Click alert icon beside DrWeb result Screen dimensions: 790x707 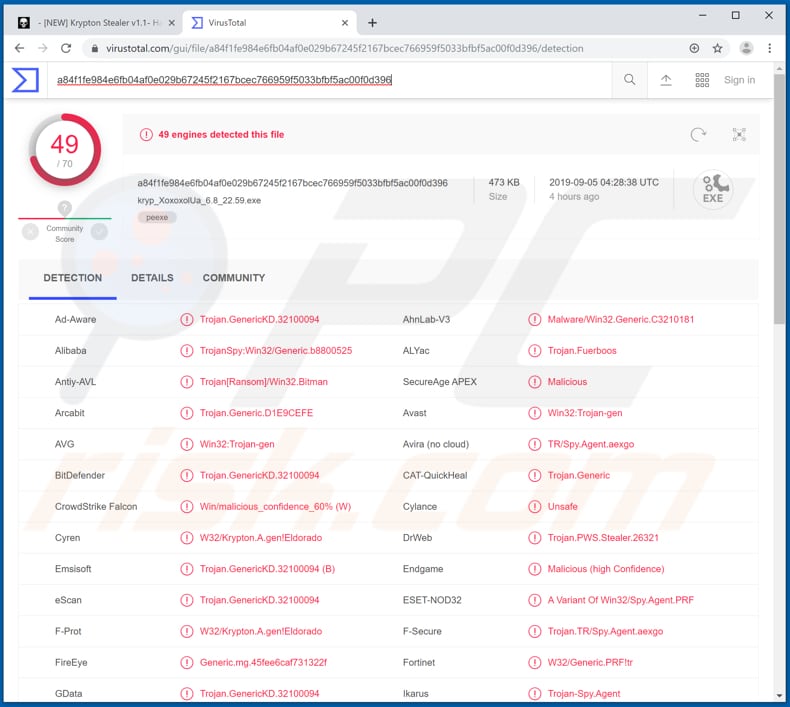point(535,538)
